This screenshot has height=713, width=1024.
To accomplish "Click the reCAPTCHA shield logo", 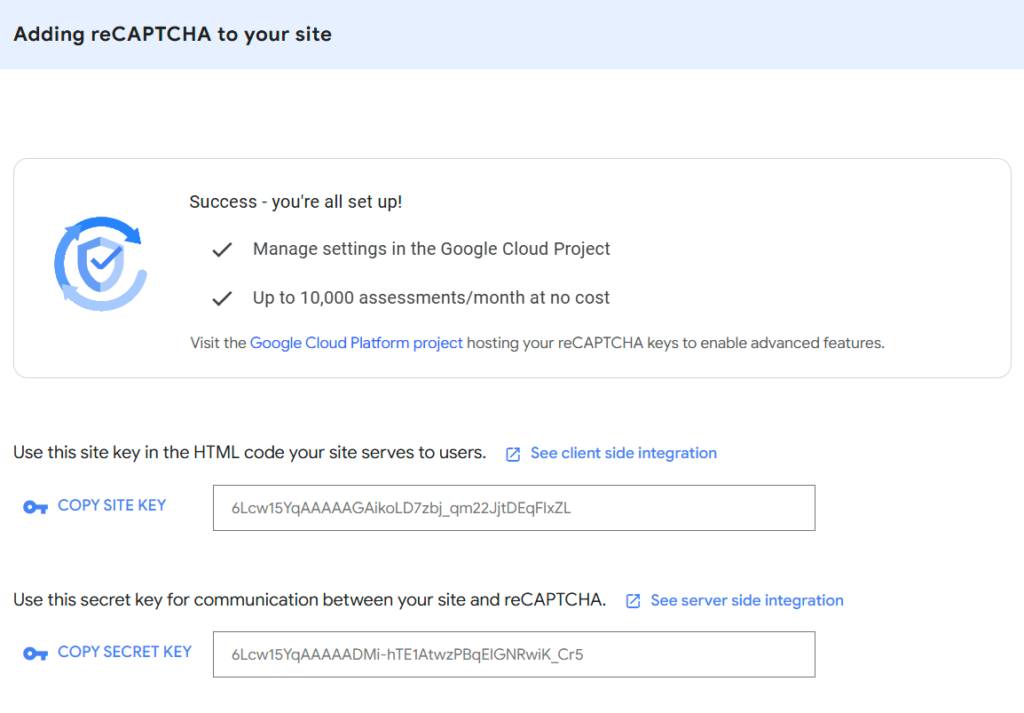I will (101, 264).
